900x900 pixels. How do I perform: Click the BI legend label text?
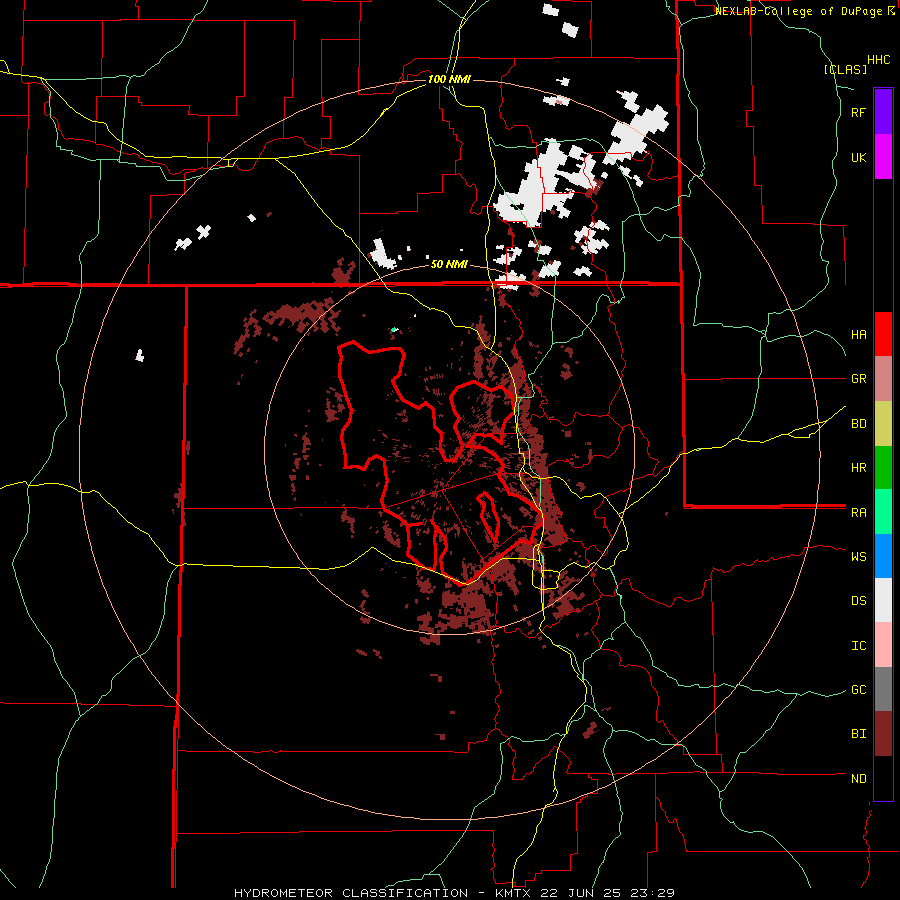click(x=859, y=734)
